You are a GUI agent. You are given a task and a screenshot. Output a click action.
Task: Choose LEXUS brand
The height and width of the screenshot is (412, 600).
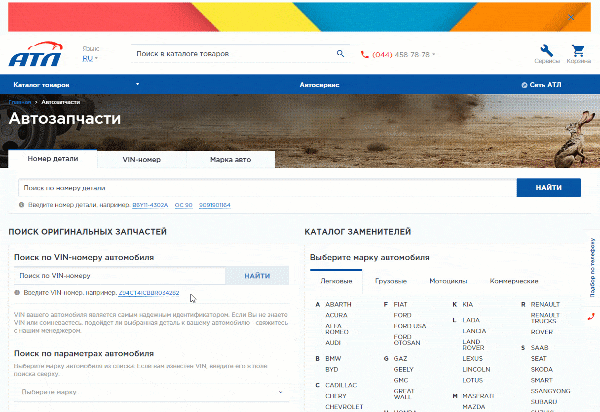click(x=472, y=359)
